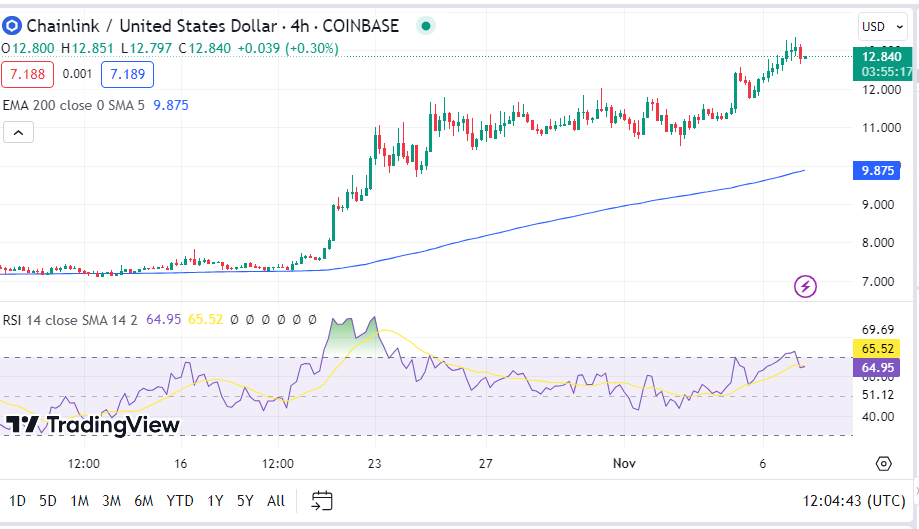Switch to the YTD time range

[180, 500]
